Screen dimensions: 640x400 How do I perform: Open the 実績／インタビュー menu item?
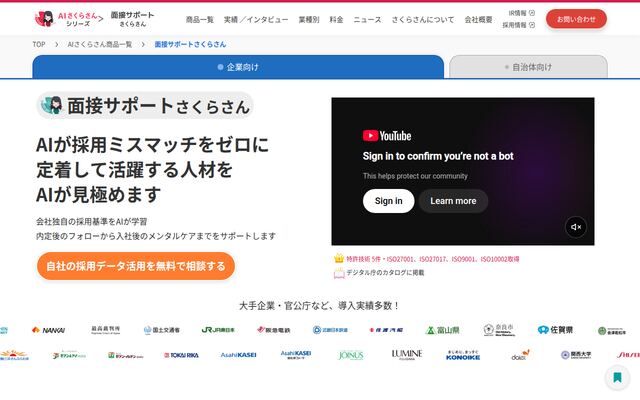point(256,20)
